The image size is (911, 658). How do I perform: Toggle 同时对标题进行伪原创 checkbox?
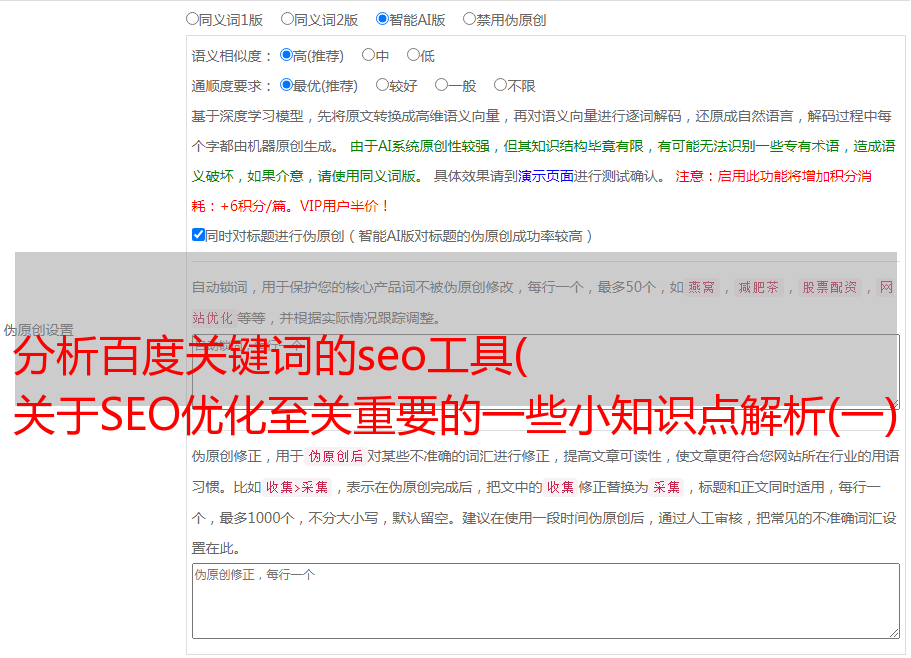tap(198, 235)
